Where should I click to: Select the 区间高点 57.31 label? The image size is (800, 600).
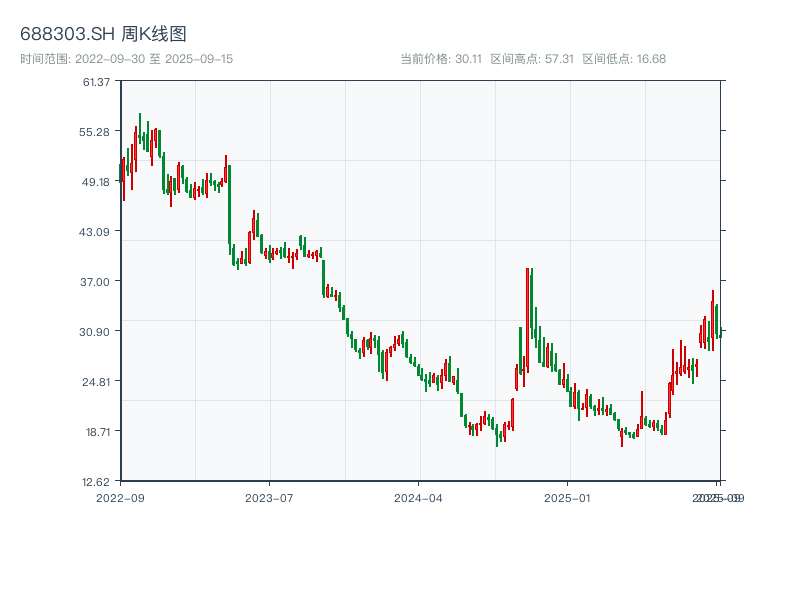tap(532, 59)
